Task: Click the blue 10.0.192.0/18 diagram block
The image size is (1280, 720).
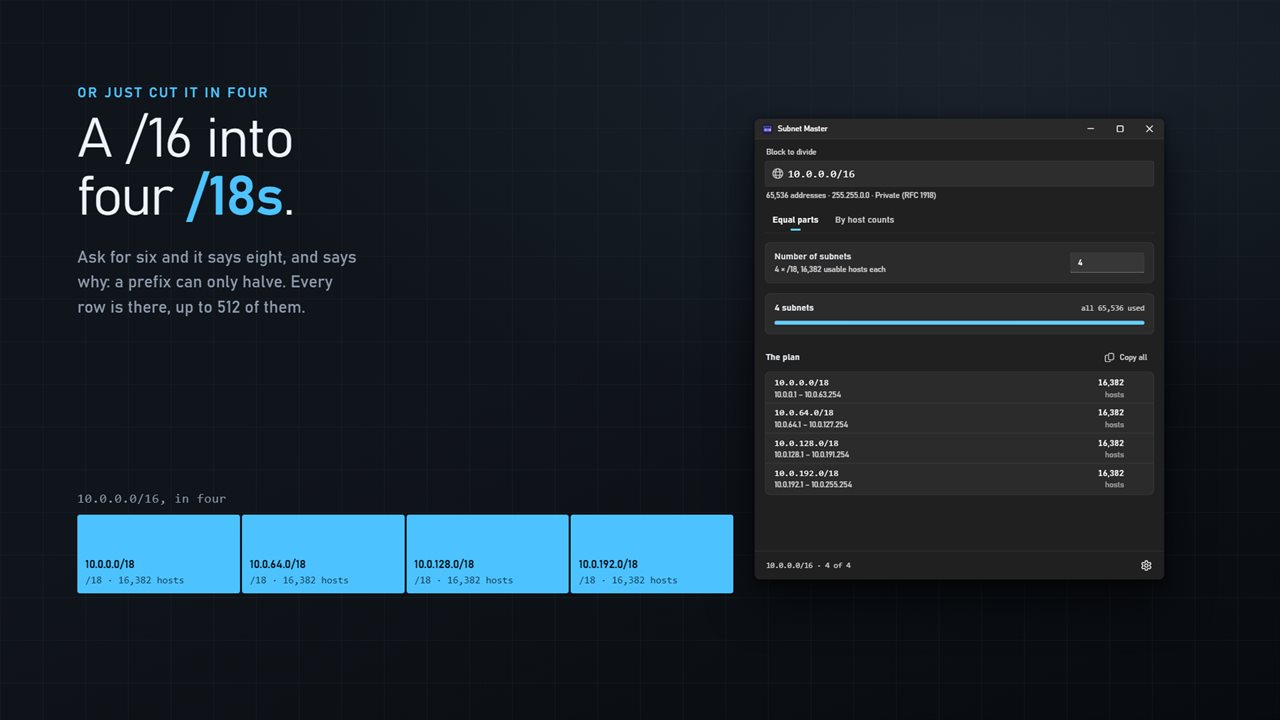Action: coord(651,554)
